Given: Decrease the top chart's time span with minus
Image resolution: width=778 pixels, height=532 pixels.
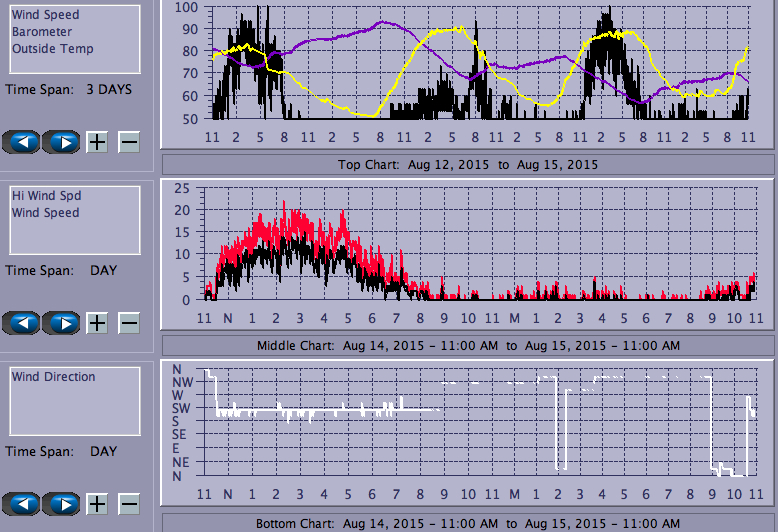Looking at the screenshot, I should 129,141.
